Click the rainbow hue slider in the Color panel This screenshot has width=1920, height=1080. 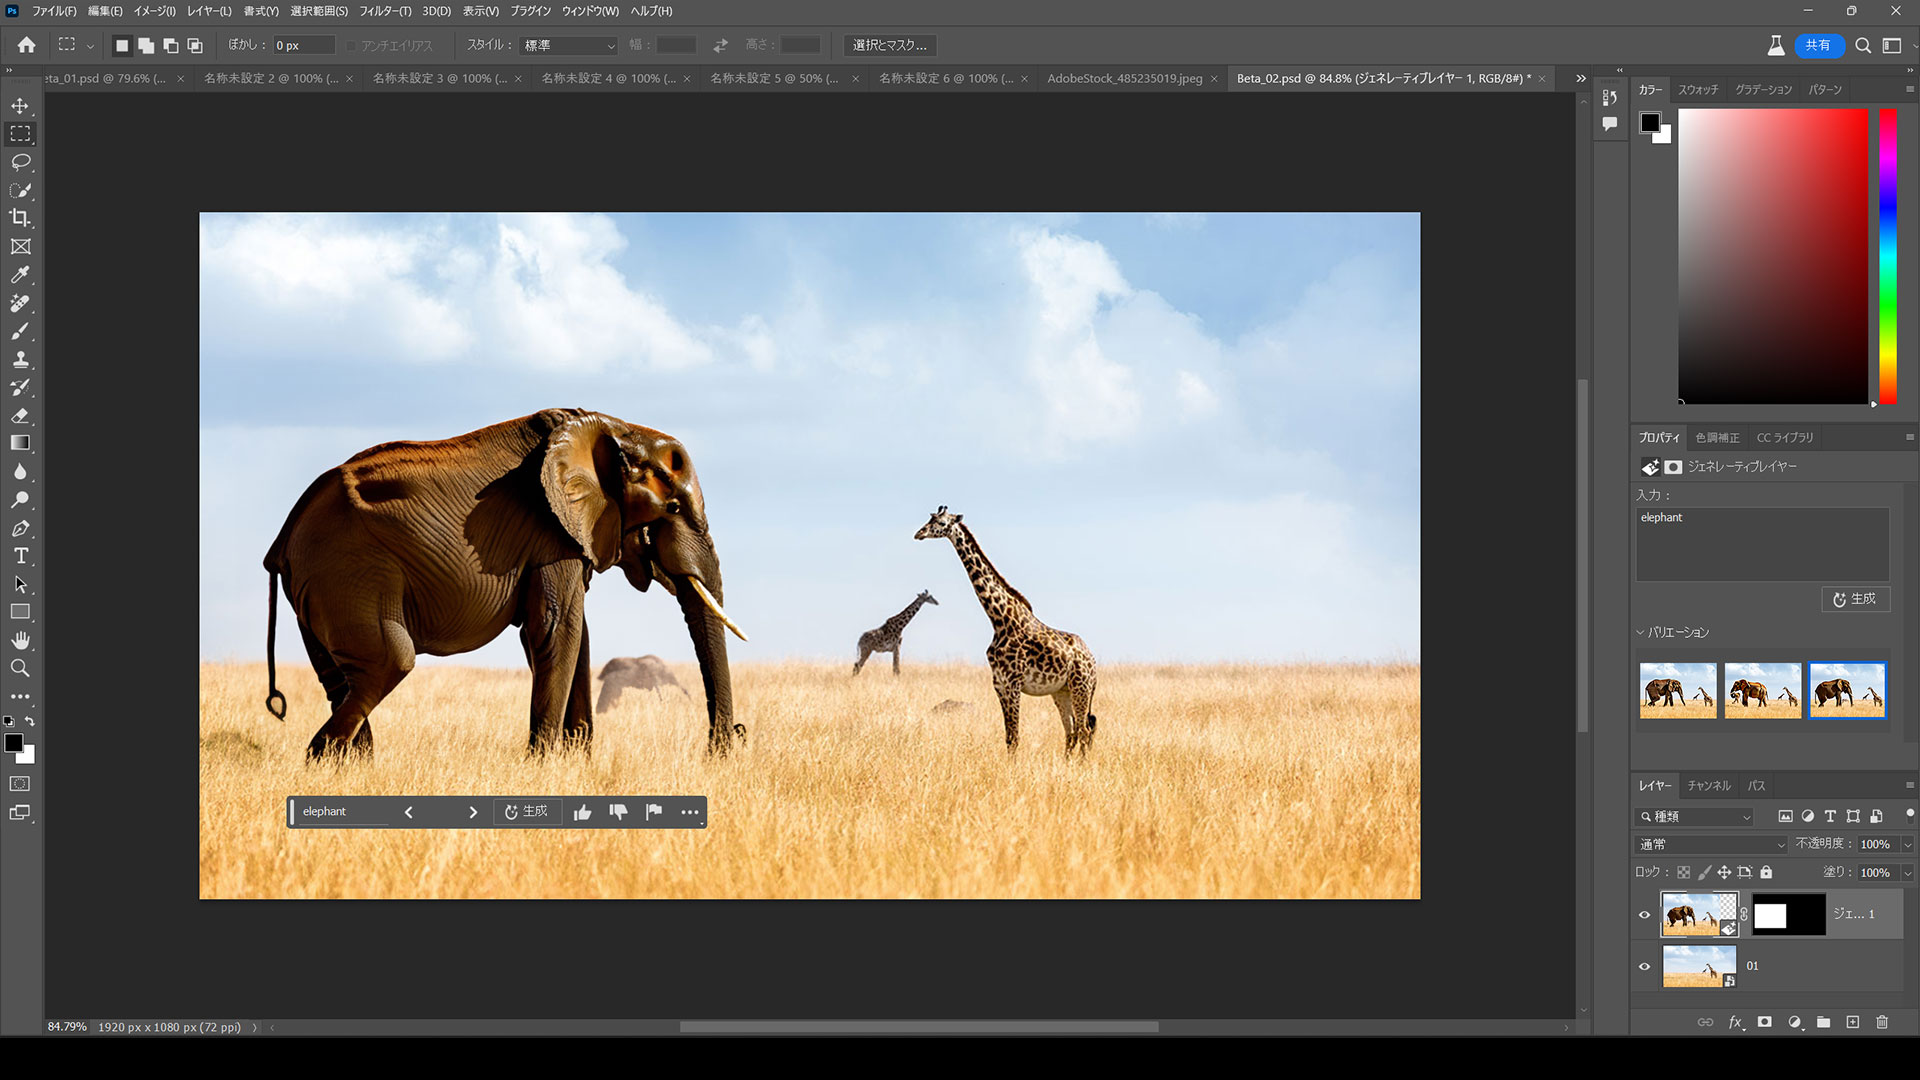coord(1888,256)
